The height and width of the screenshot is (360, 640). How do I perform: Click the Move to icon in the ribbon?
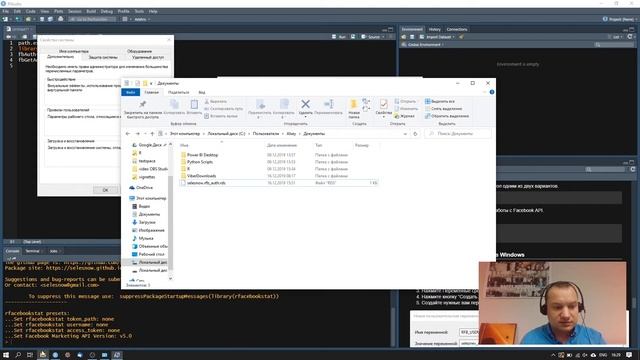tap(260, 104)
